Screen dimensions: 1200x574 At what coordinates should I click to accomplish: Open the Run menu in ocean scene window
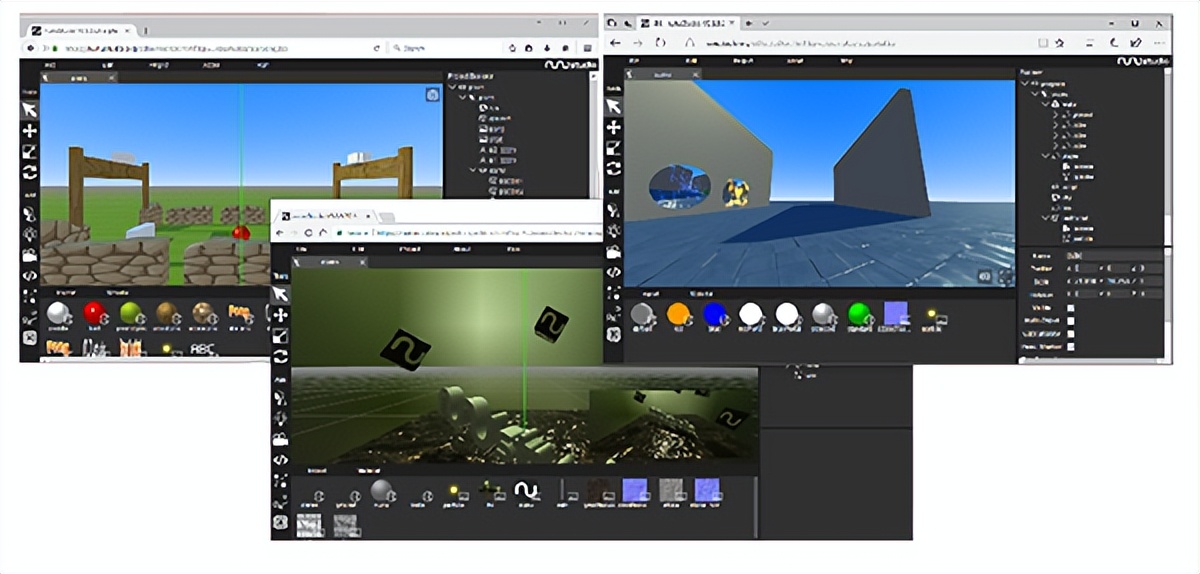(848, 61)
